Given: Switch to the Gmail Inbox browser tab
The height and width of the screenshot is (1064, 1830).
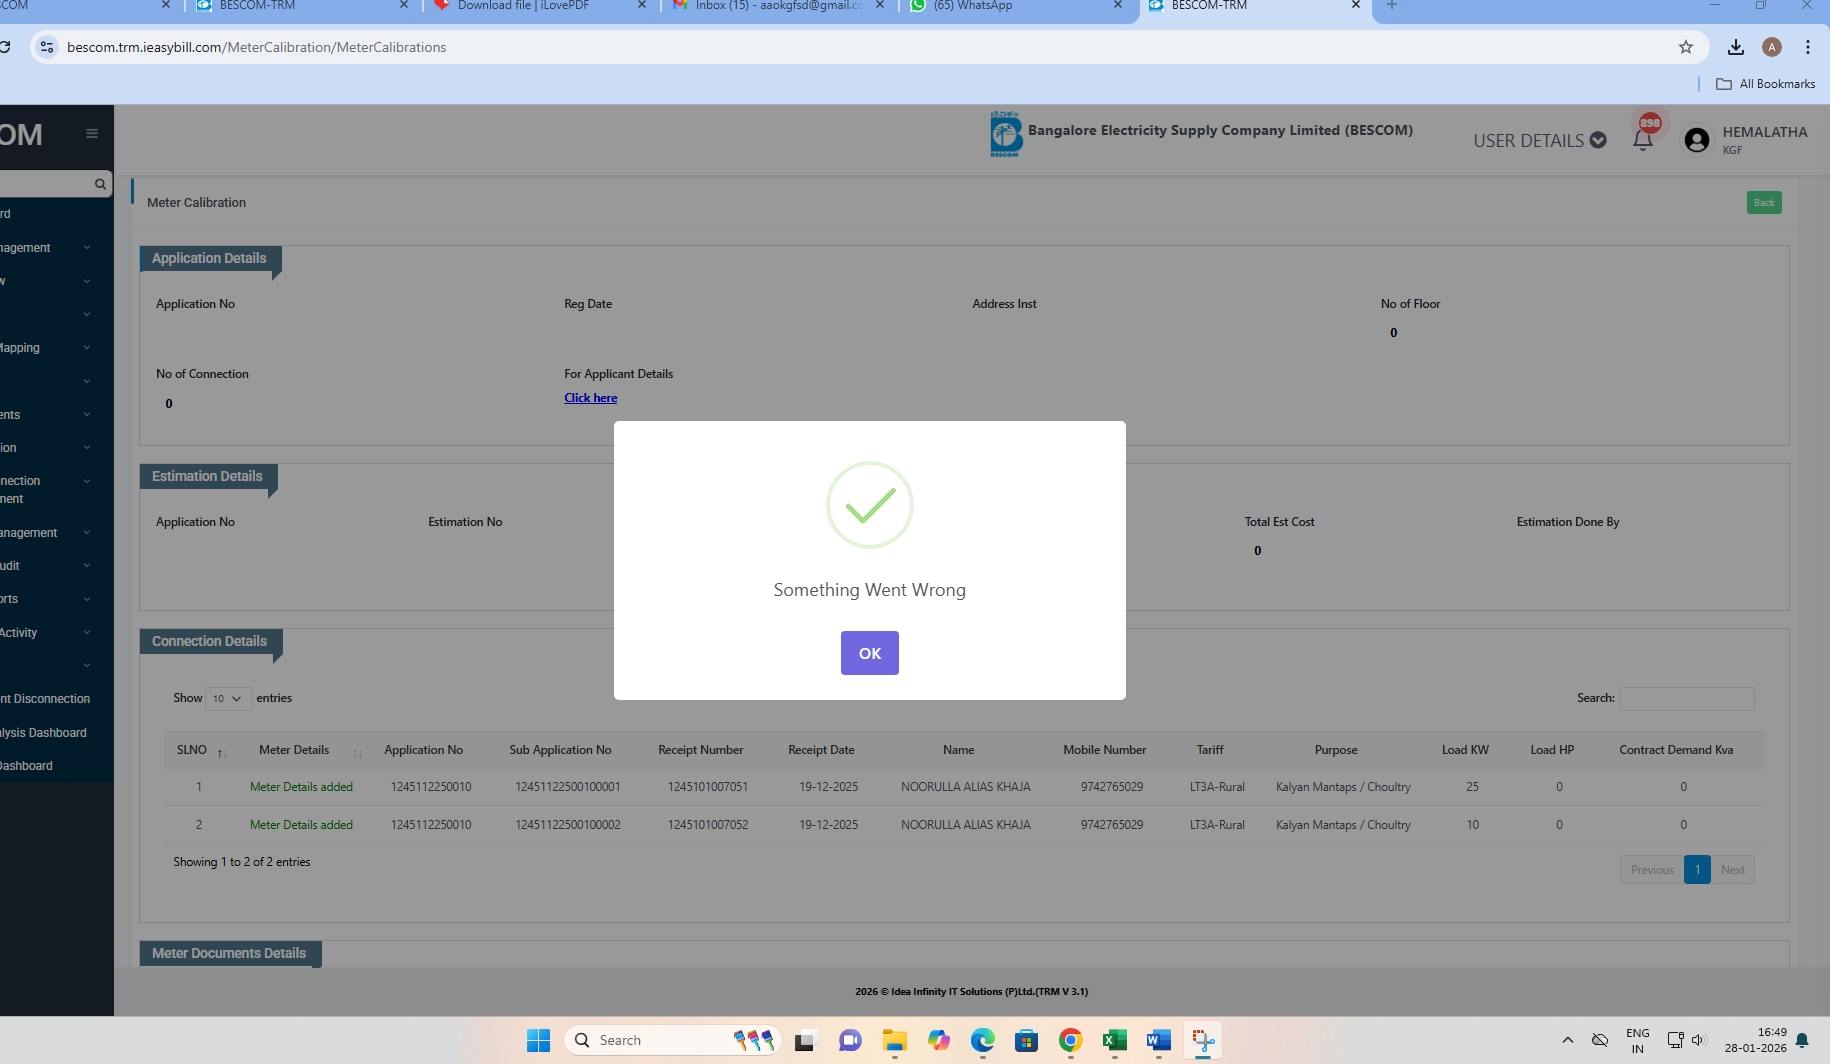Looking at the screenshot, I should point(780,6).
